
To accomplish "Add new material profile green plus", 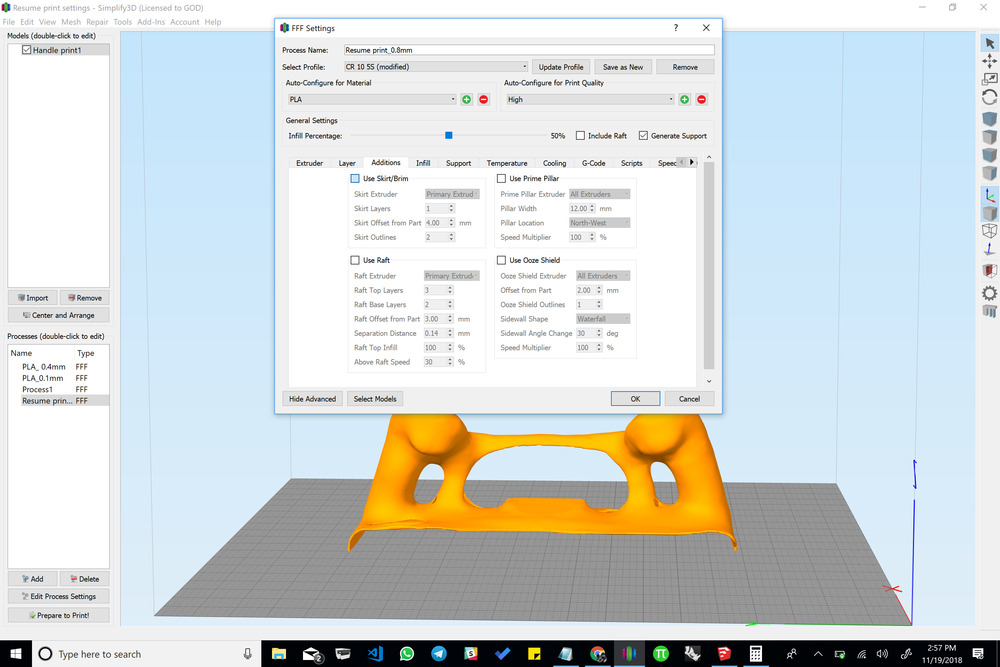I will (x=467, y=99).
